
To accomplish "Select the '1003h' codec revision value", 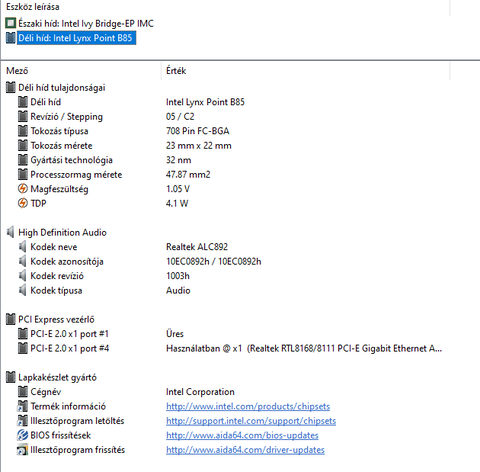I will [178, 276].
